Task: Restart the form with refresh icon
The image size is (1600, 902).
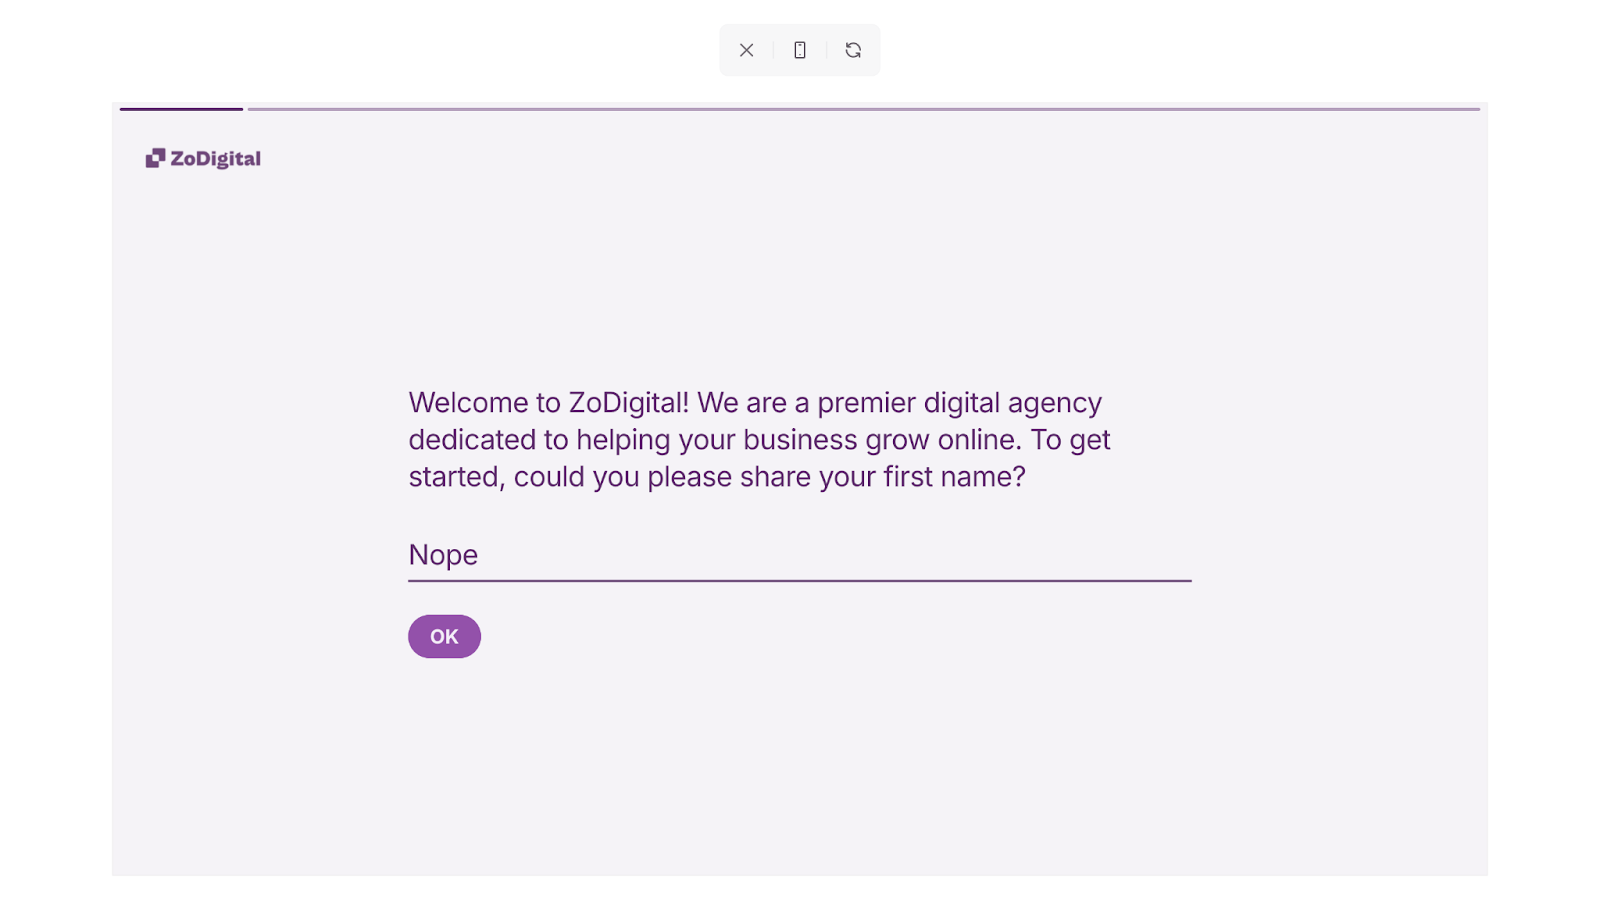Action: pyautogui.click(x=853, y=50)
